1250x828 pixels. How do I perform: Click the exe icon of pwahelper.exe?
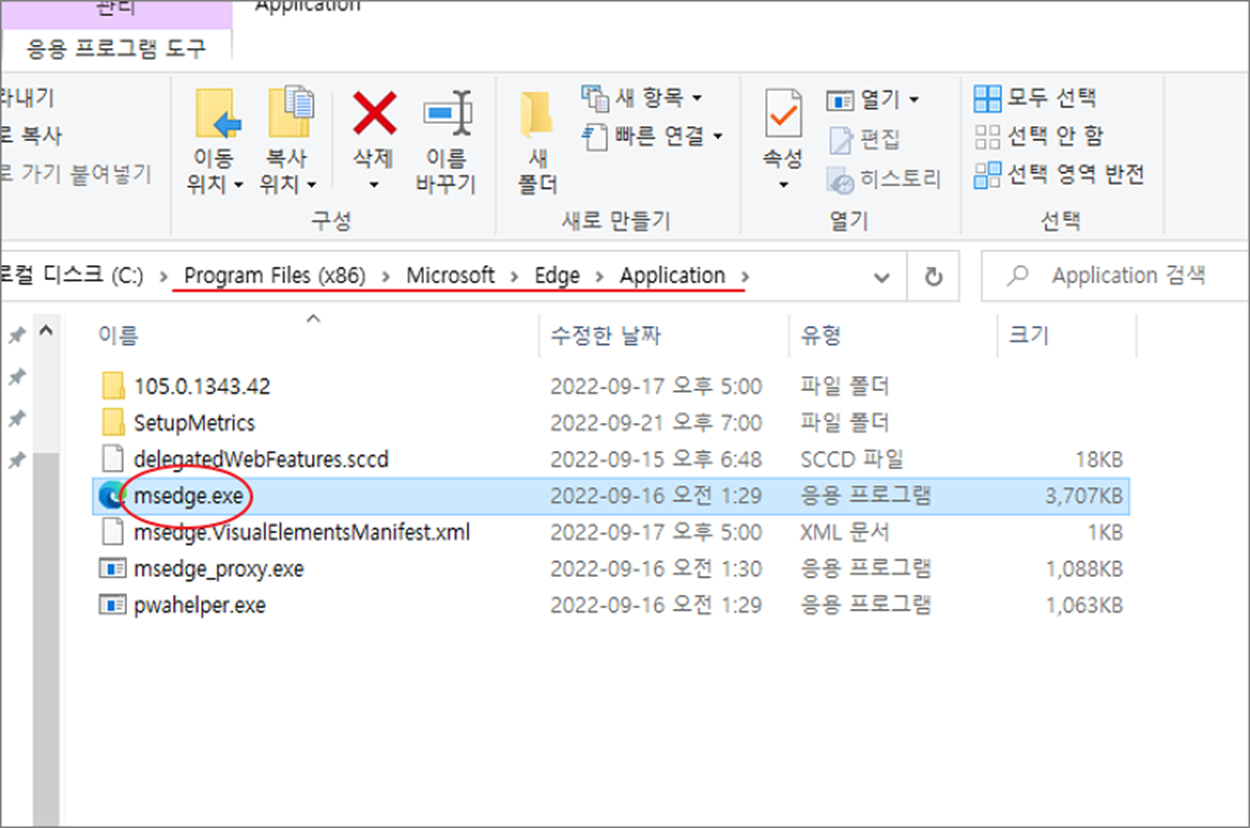tap(111, 606)
